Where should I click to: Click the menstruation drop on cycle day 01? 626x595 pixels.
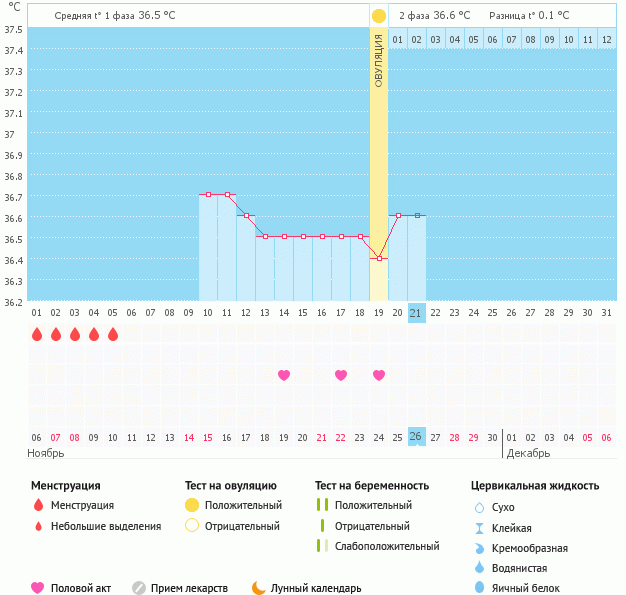[37, 334]
